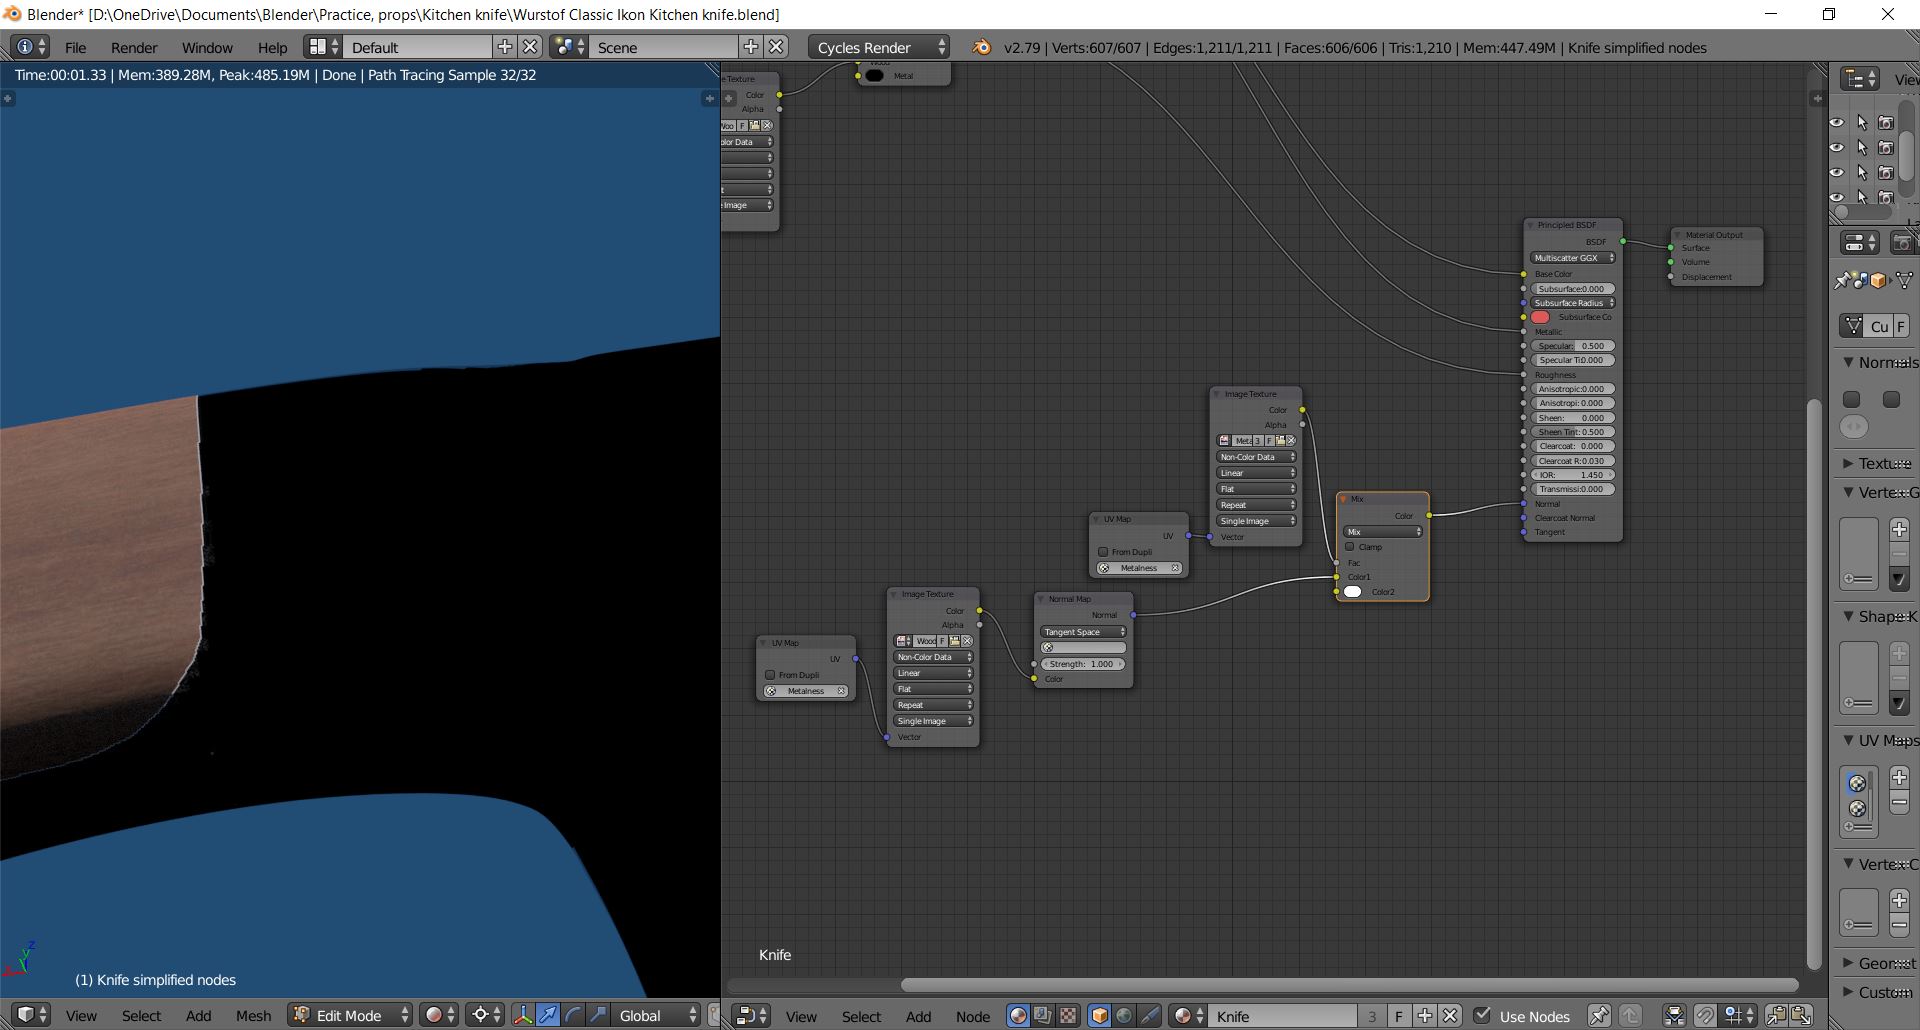Toggle Use Nodes checkbox
1920x1030 pixels.
(x=1482, y=1016)
